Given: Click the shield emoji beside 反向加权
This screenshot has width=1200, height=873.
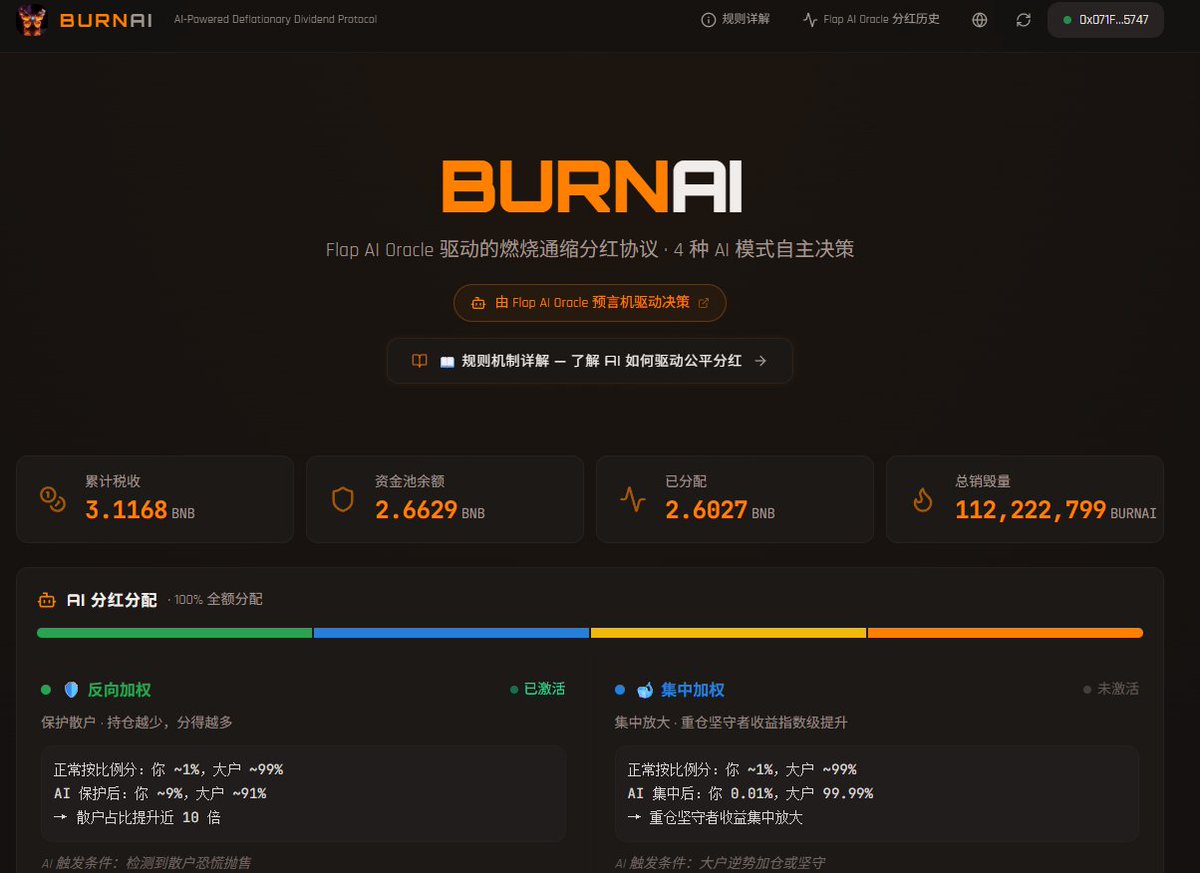Looking at the screenshot, I should [x=71, y=690].
